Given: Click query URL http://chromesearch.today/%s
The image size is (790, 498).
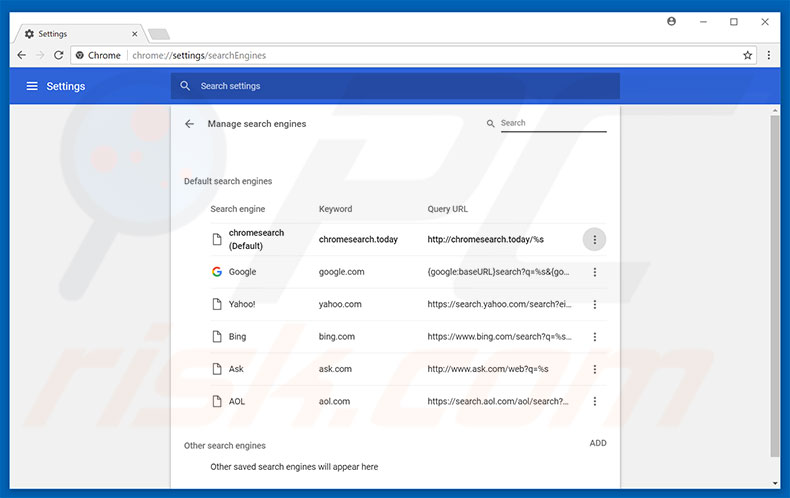Looking at the screenshot, I should (486, 239).
